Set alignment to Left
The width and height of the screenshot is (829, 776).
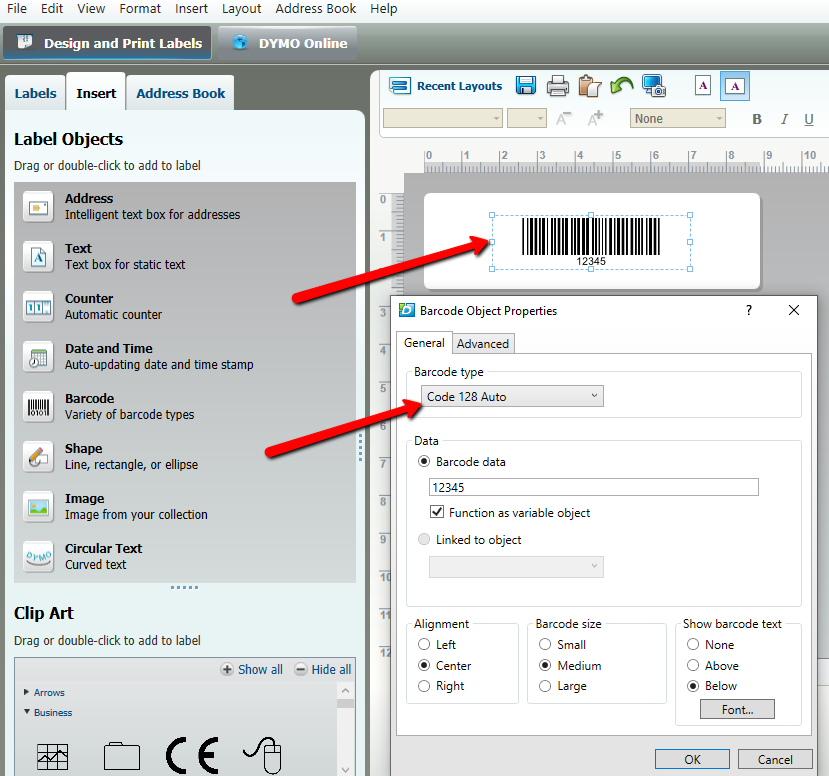pyautogui.click(x=423, y=644)
